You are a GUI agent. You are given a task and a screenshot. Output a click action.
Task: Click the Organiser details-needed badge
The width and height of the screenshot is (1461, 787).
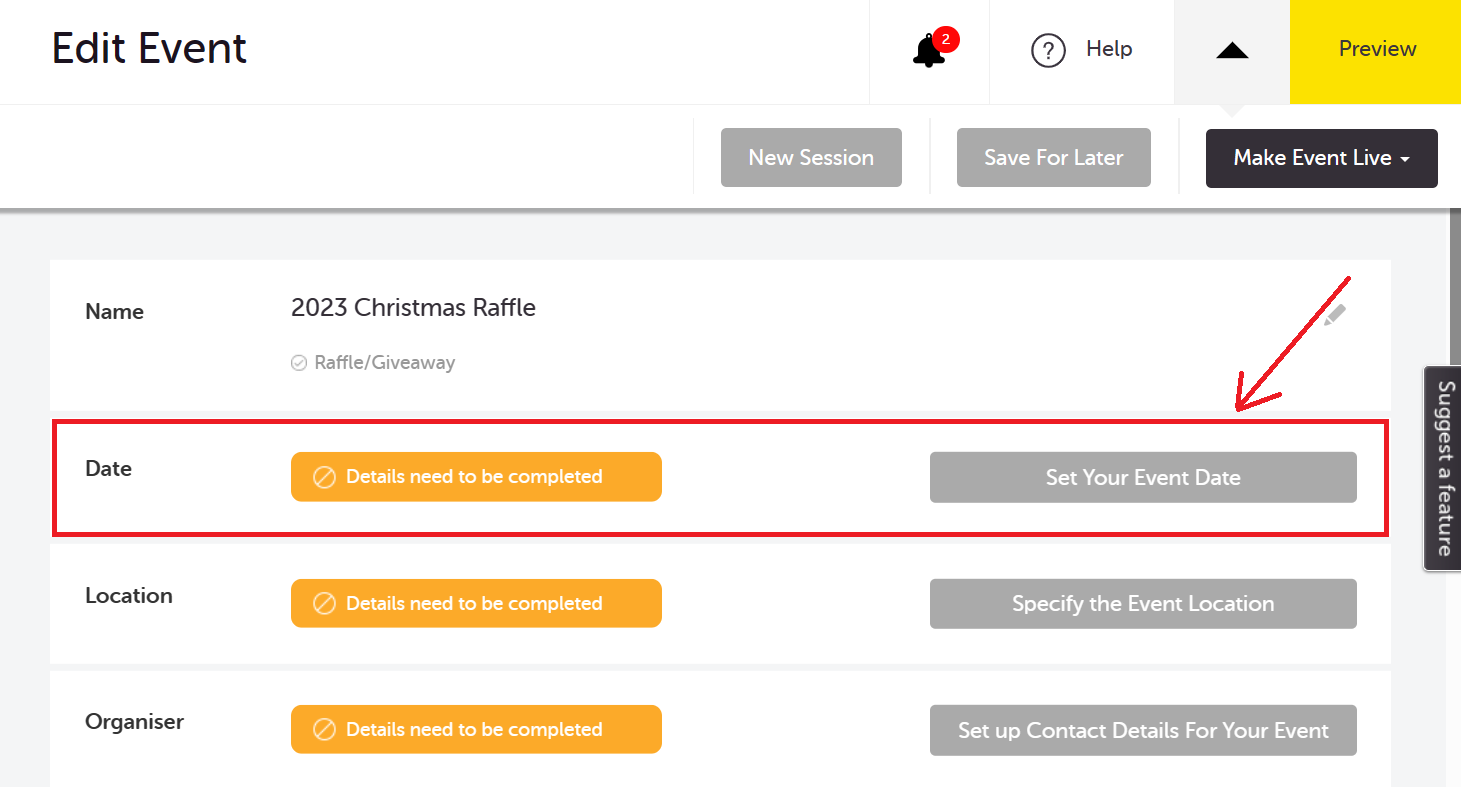476,729
